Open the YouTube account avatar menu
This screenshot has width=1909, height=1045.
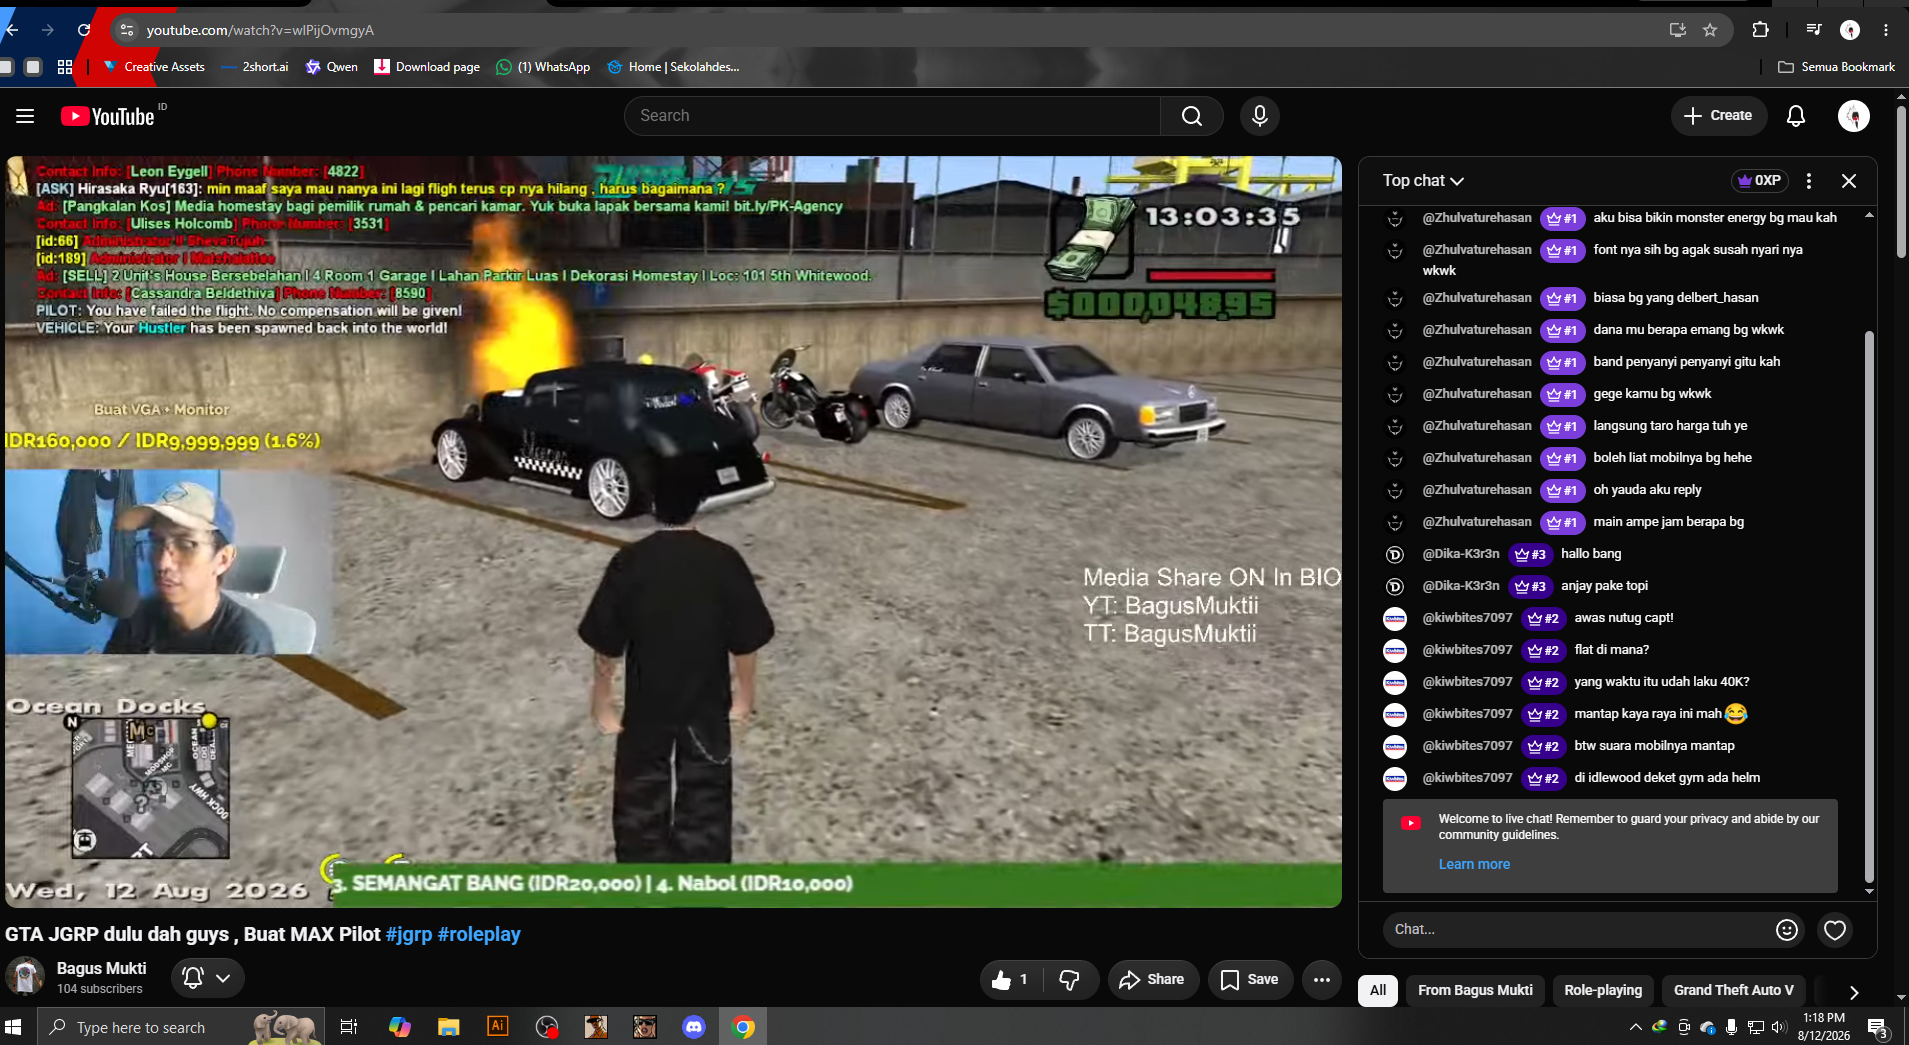point(1854,116)
